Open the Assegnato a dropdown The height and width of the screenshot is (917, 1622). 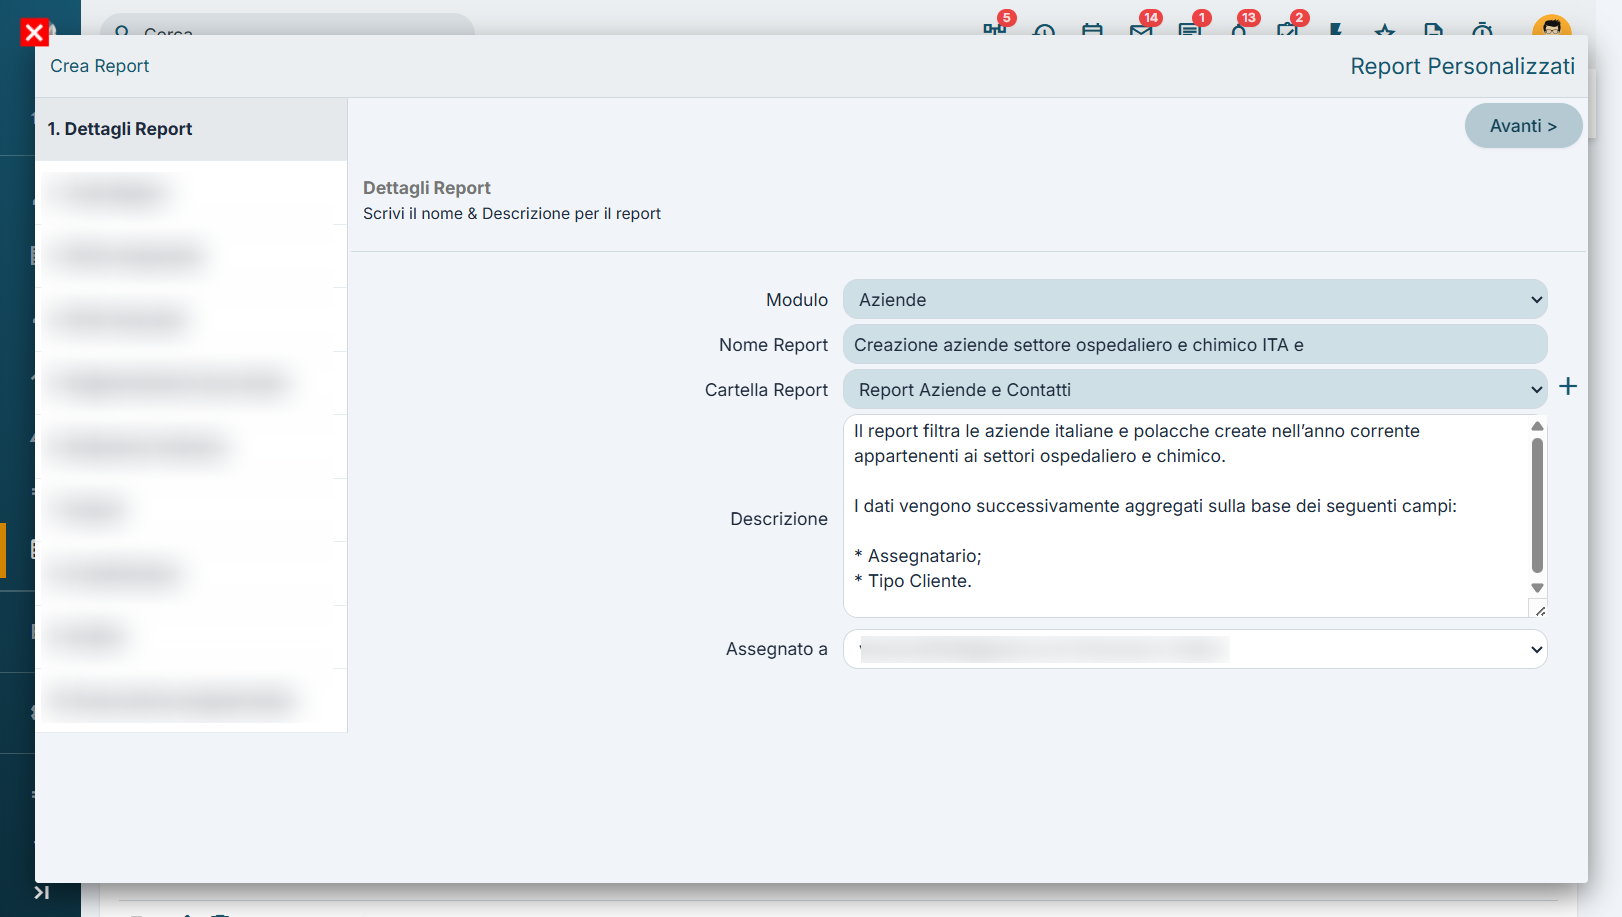(x=1195, y=649)
